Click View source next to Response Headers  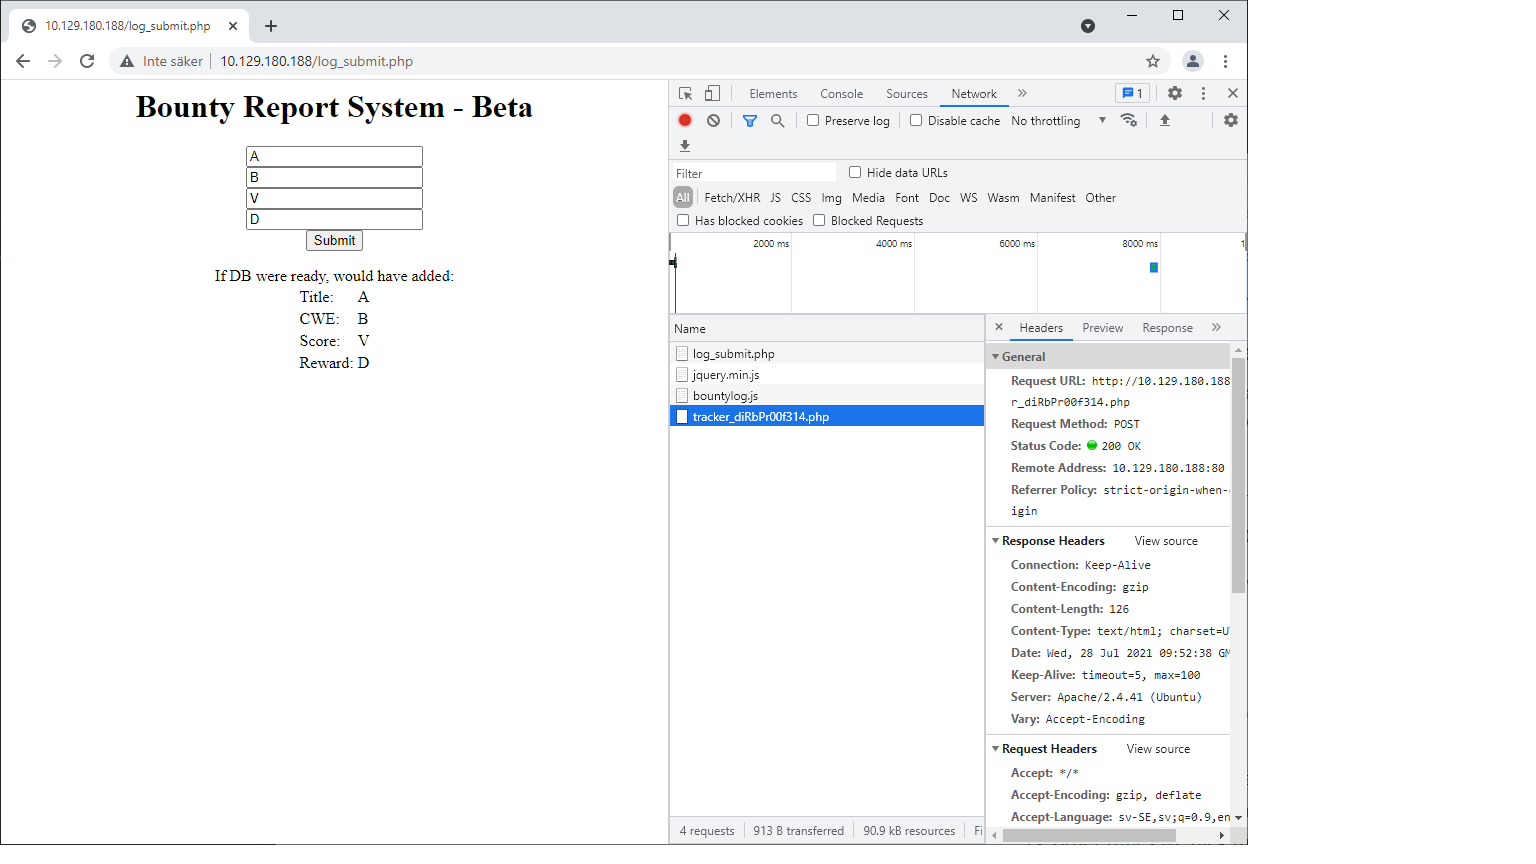(1166, 541)
